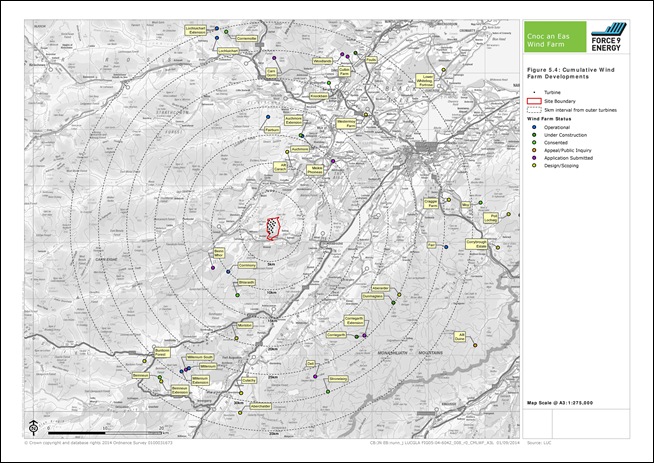Click the Carn Gorm label
This screenshot has width=654, height=463.
pyautogui.click(x=271, y=73)
